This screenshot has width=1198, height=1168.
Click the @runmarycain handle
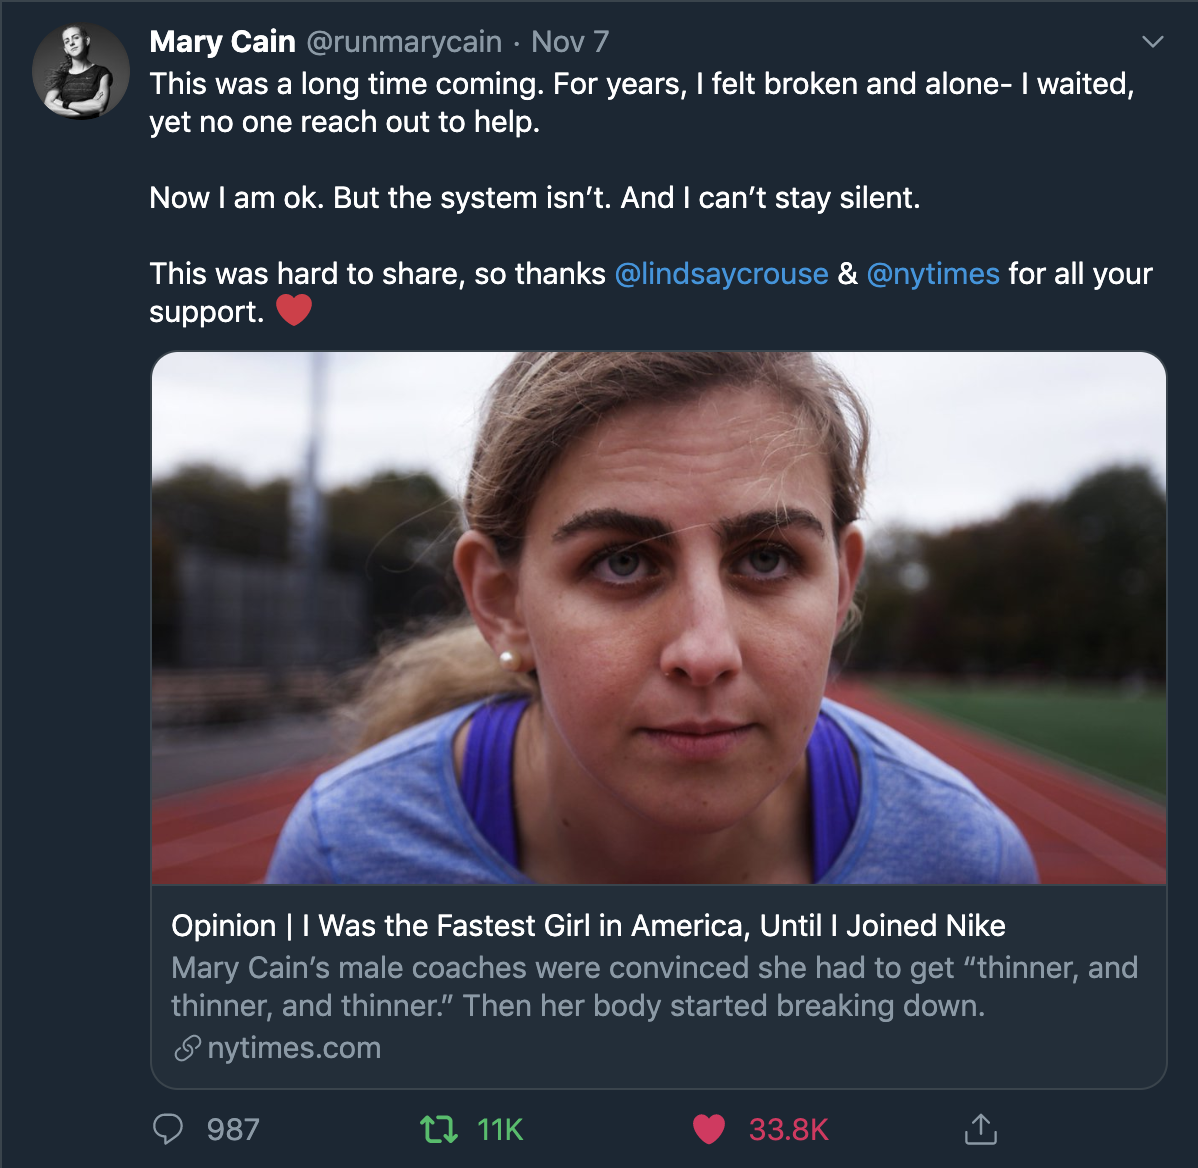(x=403, y=42)
